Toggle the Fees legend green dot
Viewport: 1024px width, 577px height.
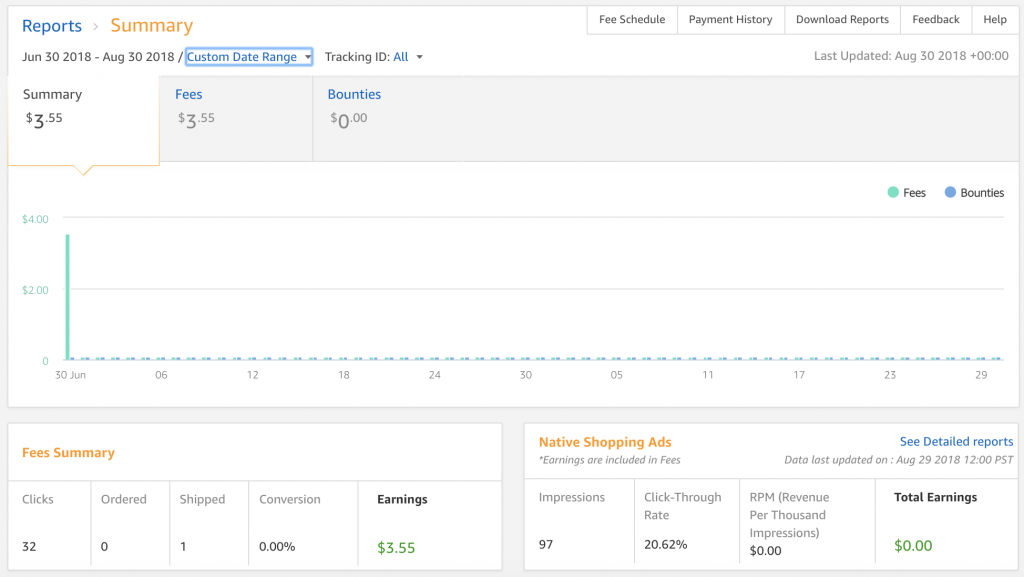(x=893, y=193)
